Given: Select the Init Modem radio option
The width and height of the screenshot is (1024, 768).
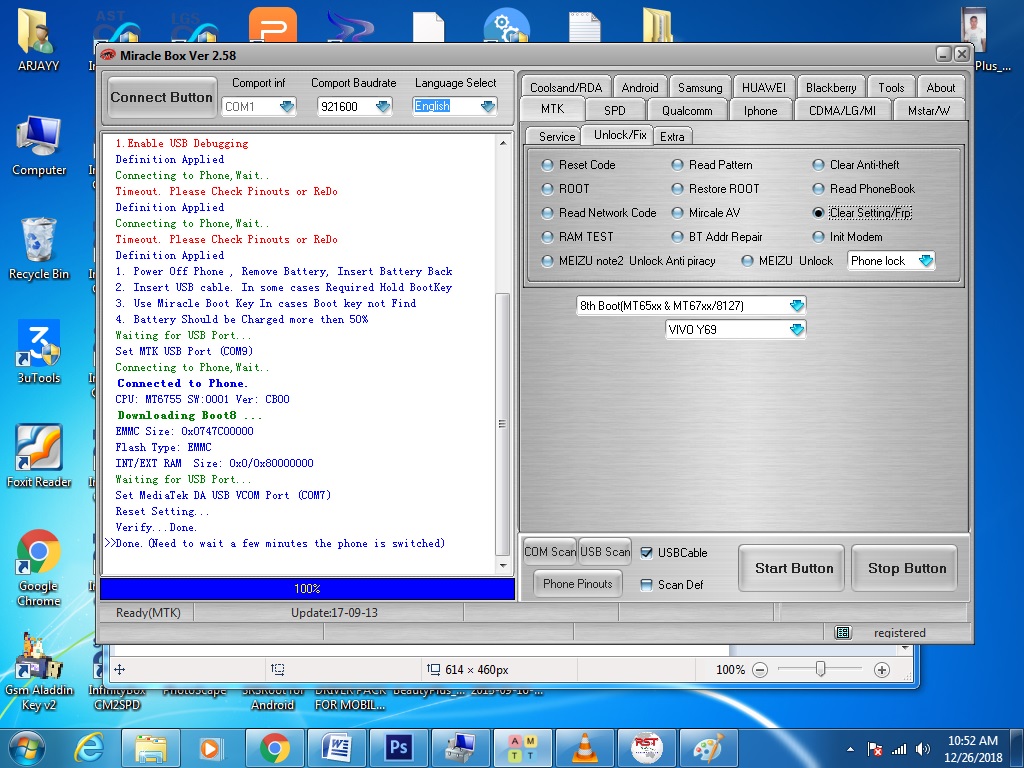Looking at the screenshot, I should coord(818,237).
